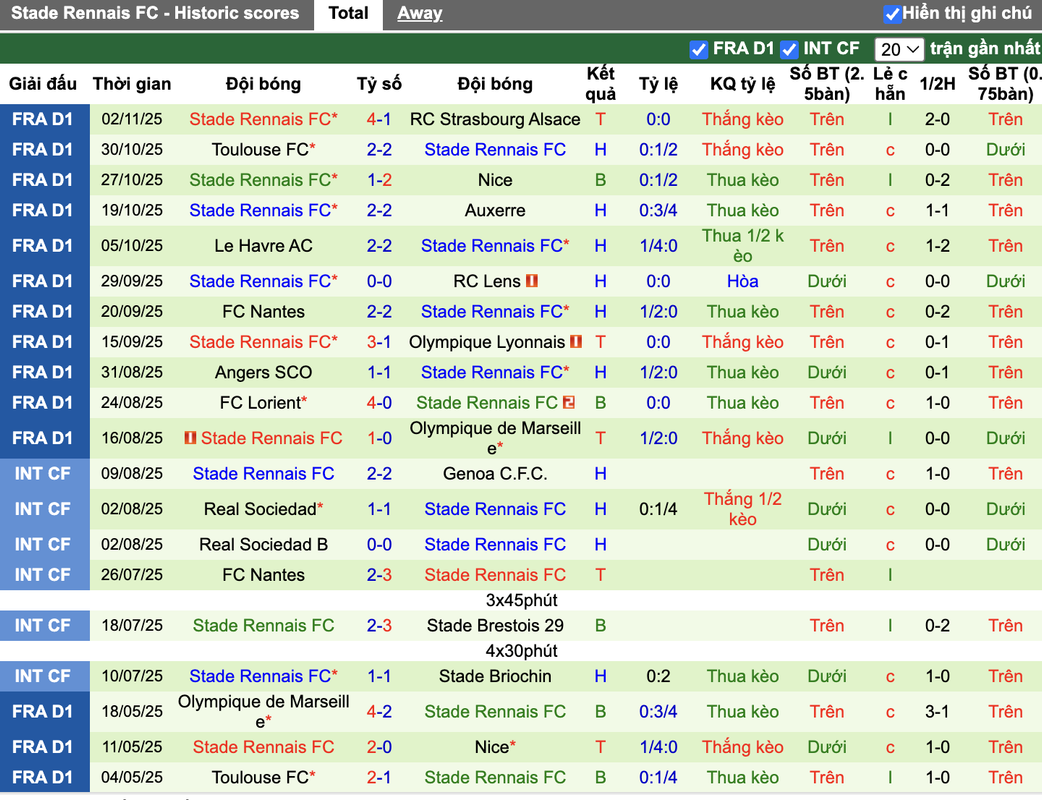
Task: Open FC Lorient team link
Action: [260, 403]
